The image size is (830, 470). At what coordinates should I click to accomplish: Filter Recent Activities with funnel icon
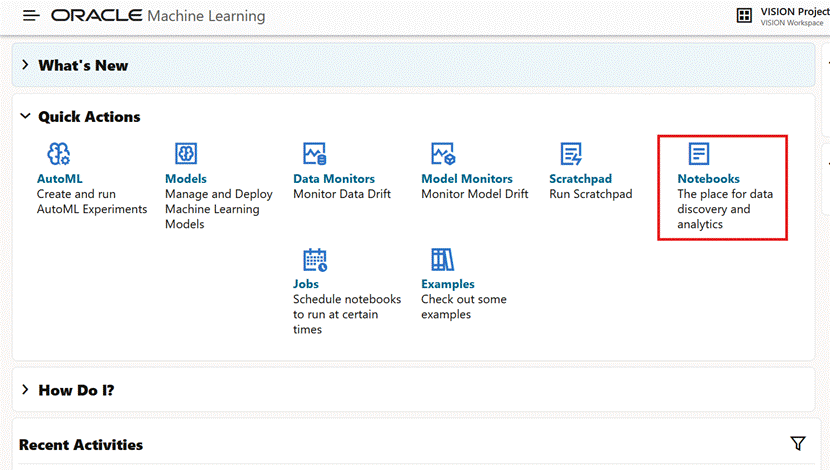click(x=797, y=443)
